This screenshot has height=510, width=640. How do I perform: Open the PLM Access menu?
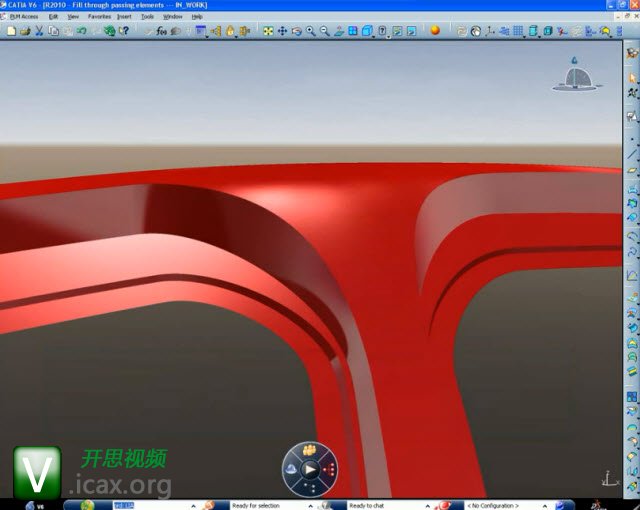point(23,17)
